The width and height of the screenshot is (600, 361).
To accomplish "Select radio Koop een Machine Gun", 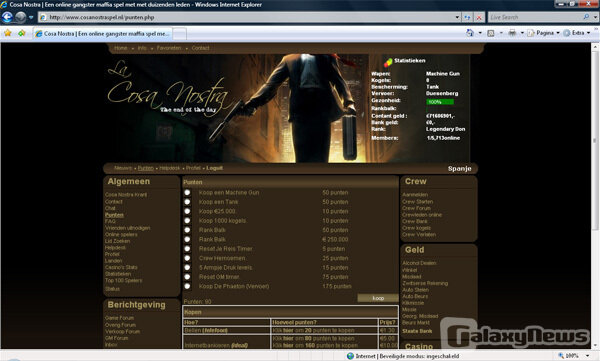I will [187, 193].
